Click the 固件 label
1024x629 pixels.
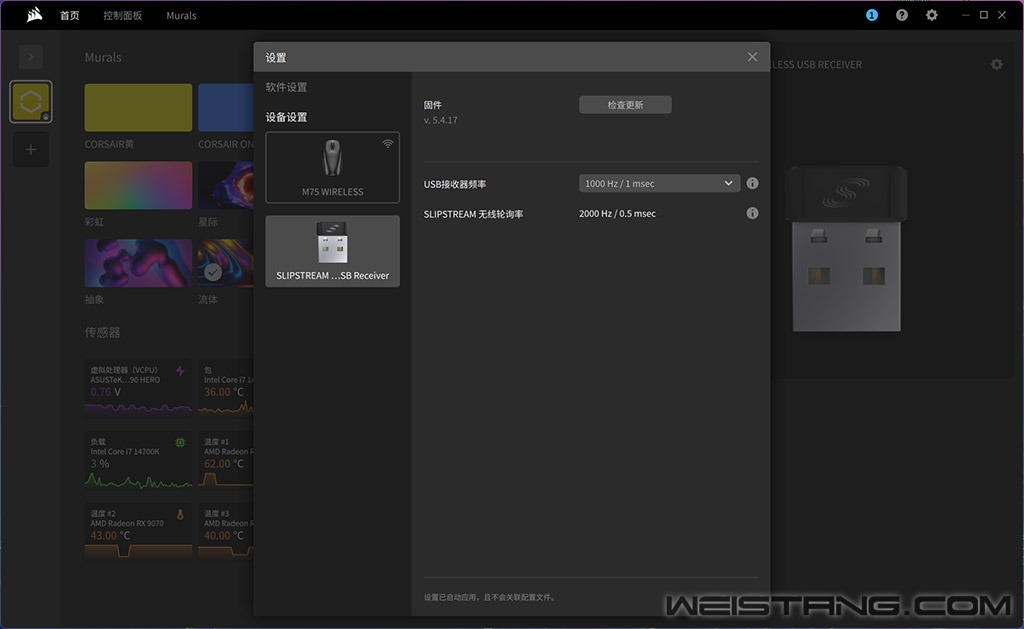coord(432,105)
